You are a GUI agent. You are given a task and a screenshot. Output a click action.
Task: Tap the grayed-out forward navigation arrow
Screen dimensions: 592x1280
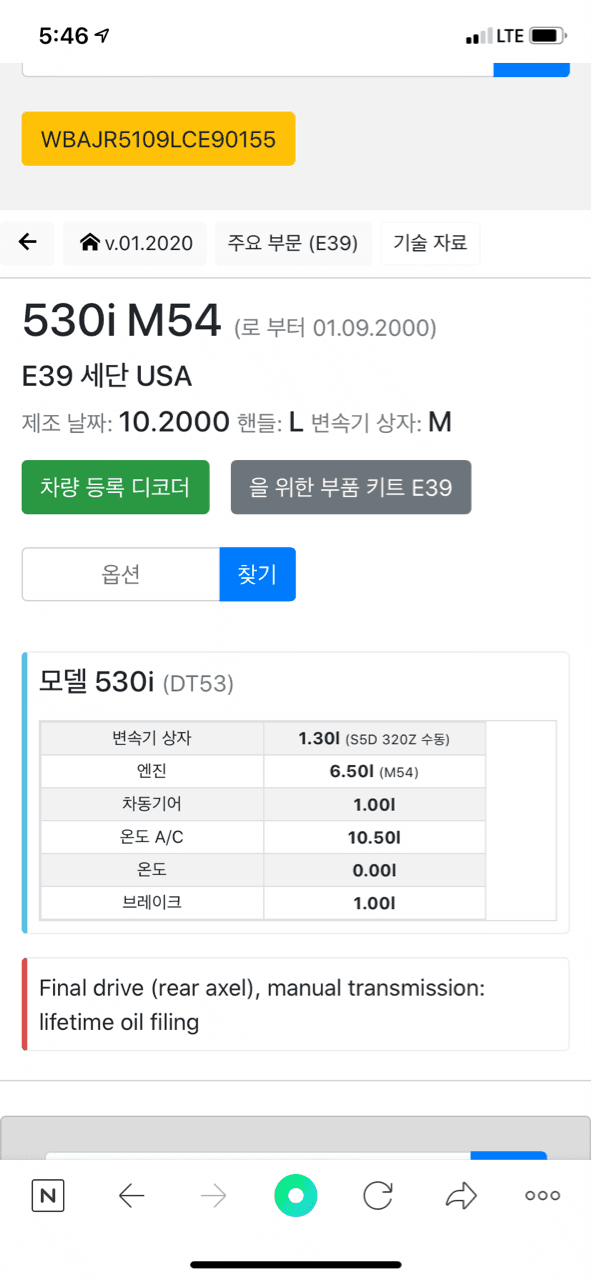(x=213, y=1195)
